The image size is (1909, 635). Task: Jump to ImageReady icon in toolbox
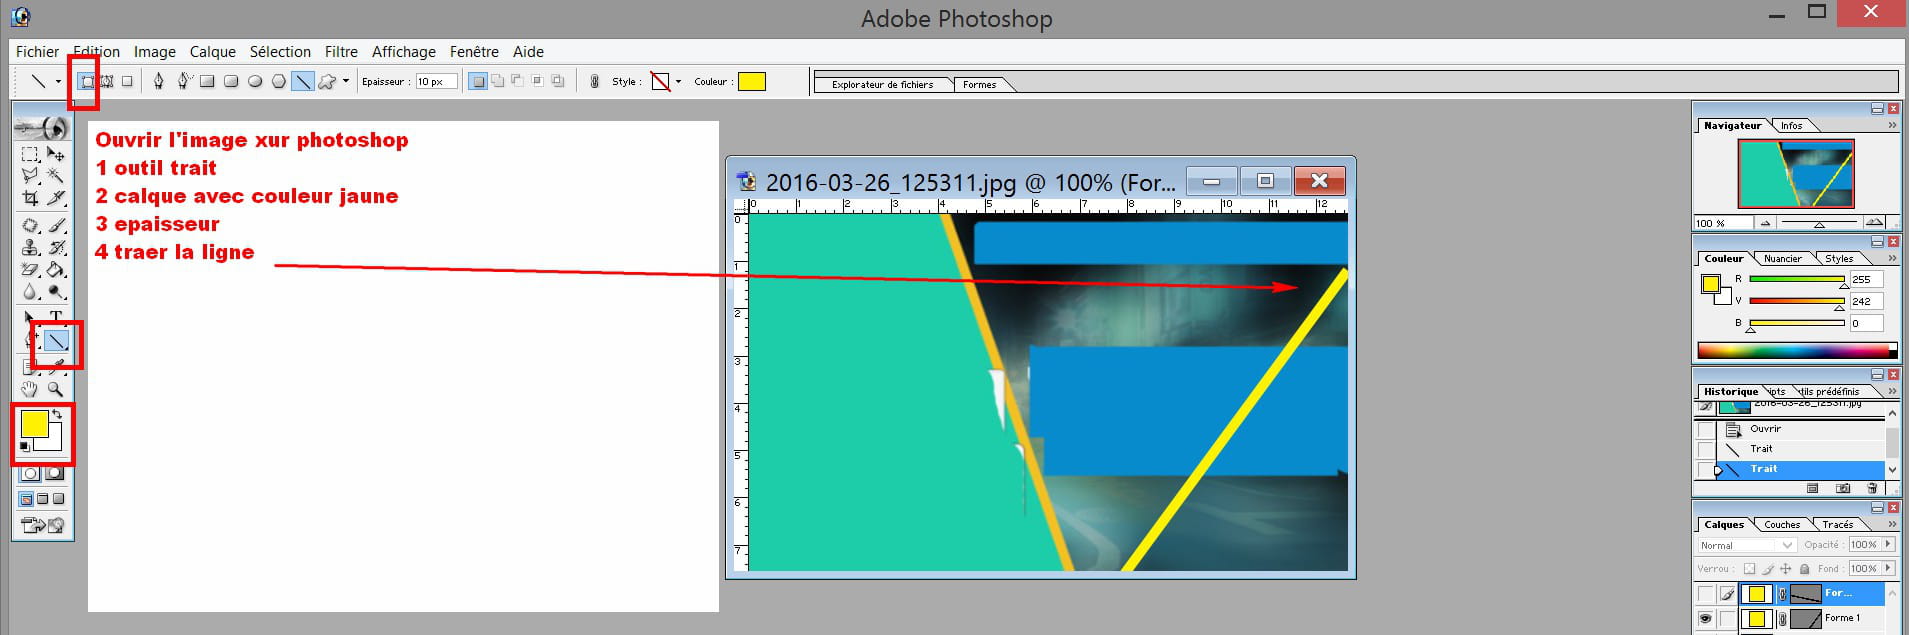click(43, 525)
